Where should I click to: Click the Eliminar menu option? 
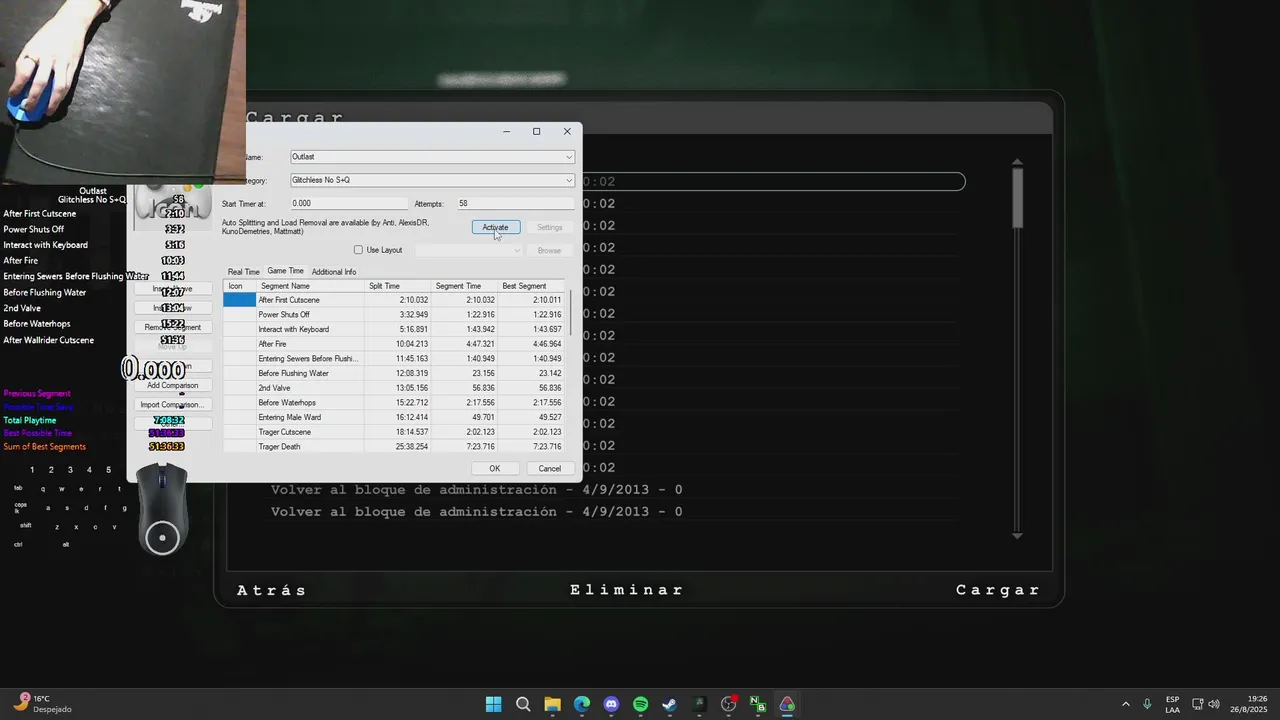pos(627,590)
